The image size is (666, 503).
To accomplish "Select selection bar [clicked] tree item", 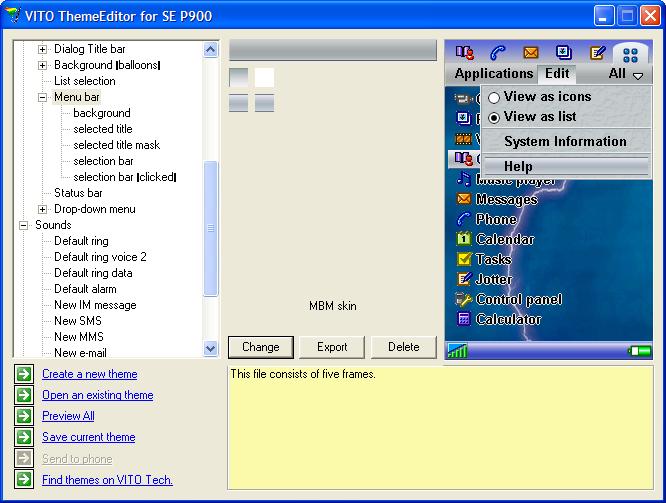I will (x=124, y=177).
